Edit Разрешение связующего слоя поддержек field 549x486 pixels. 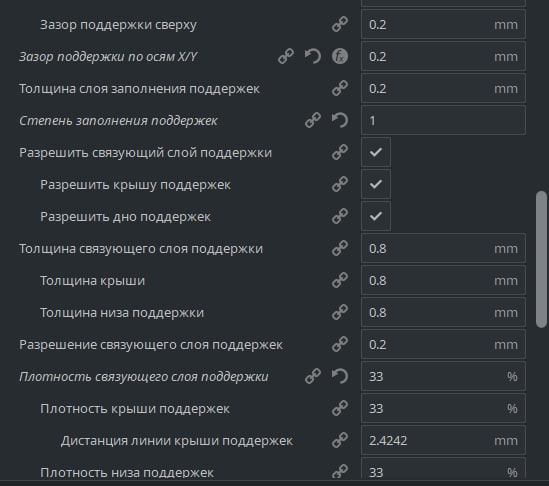click(x=443, y=345)
